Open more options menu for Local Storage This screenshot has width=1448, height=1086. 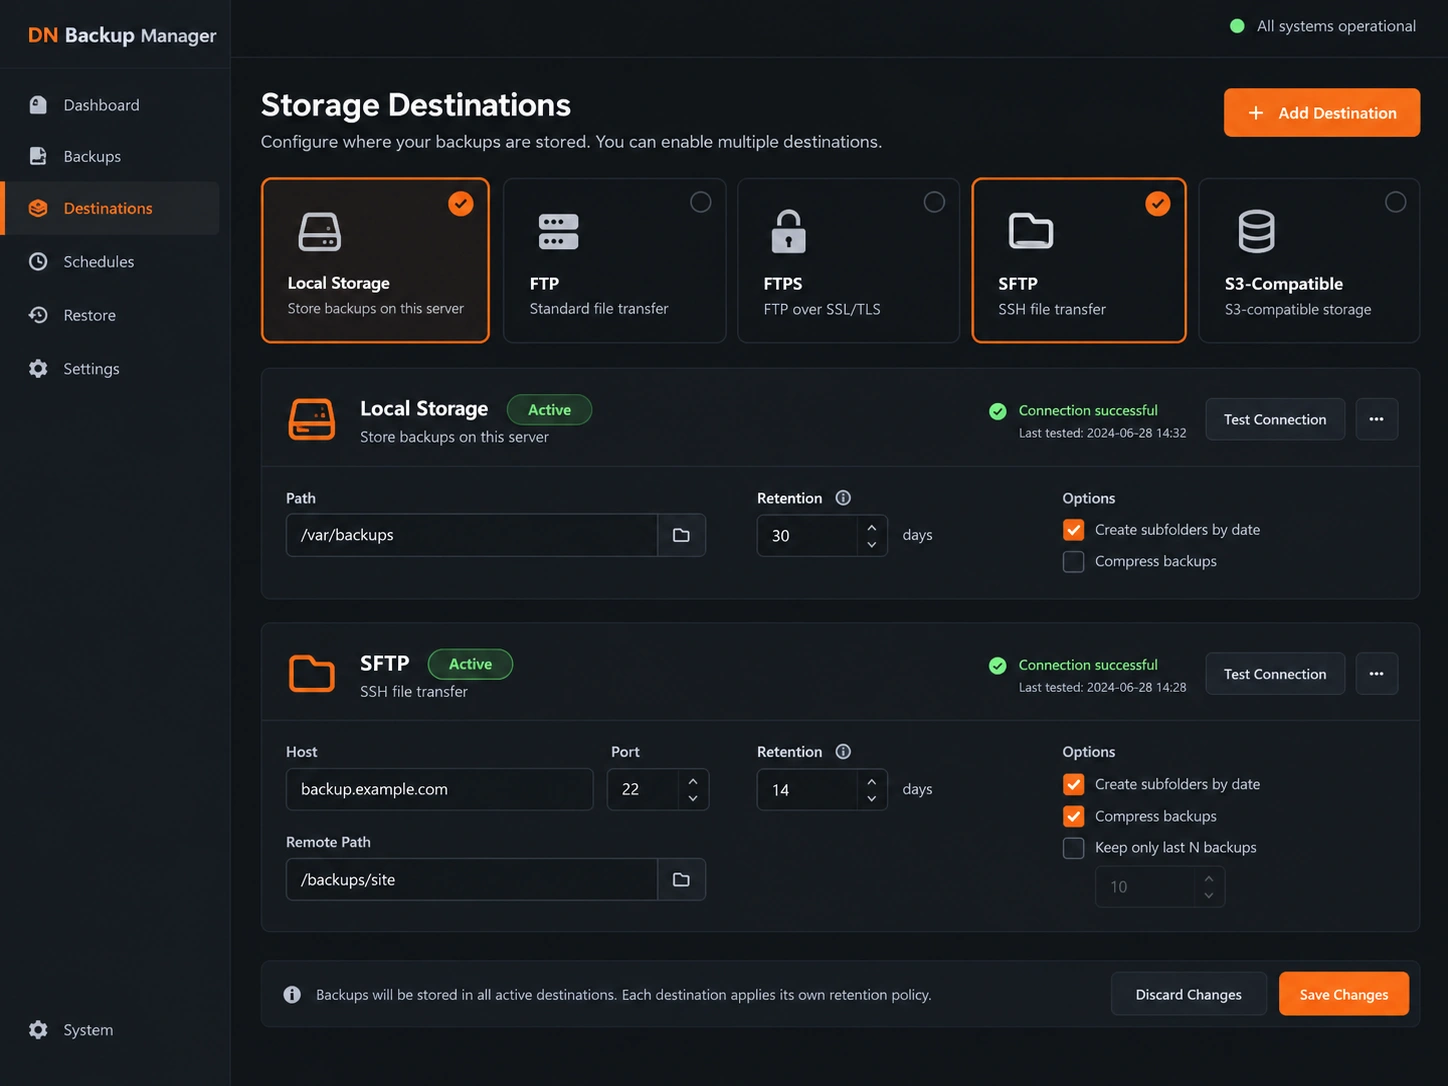point(1377,419)
